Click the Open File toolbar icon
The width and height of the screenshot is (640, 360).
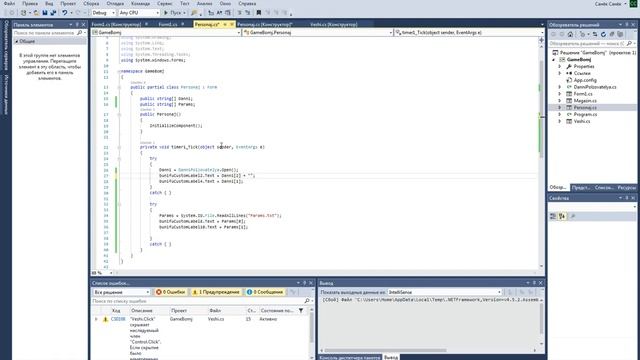(36, 13)
